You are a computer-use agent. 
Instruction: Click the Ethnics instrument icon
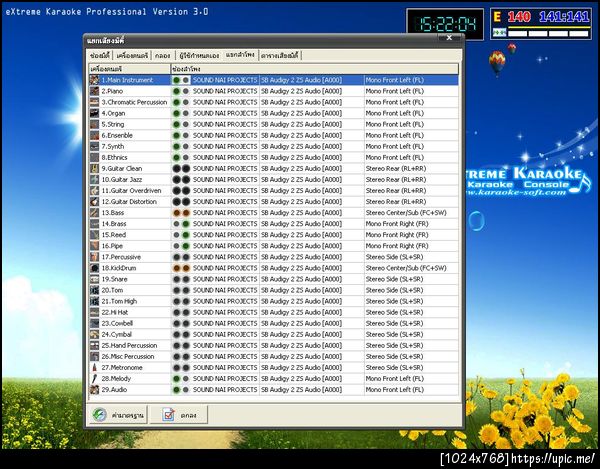click(x=94, y=158)
